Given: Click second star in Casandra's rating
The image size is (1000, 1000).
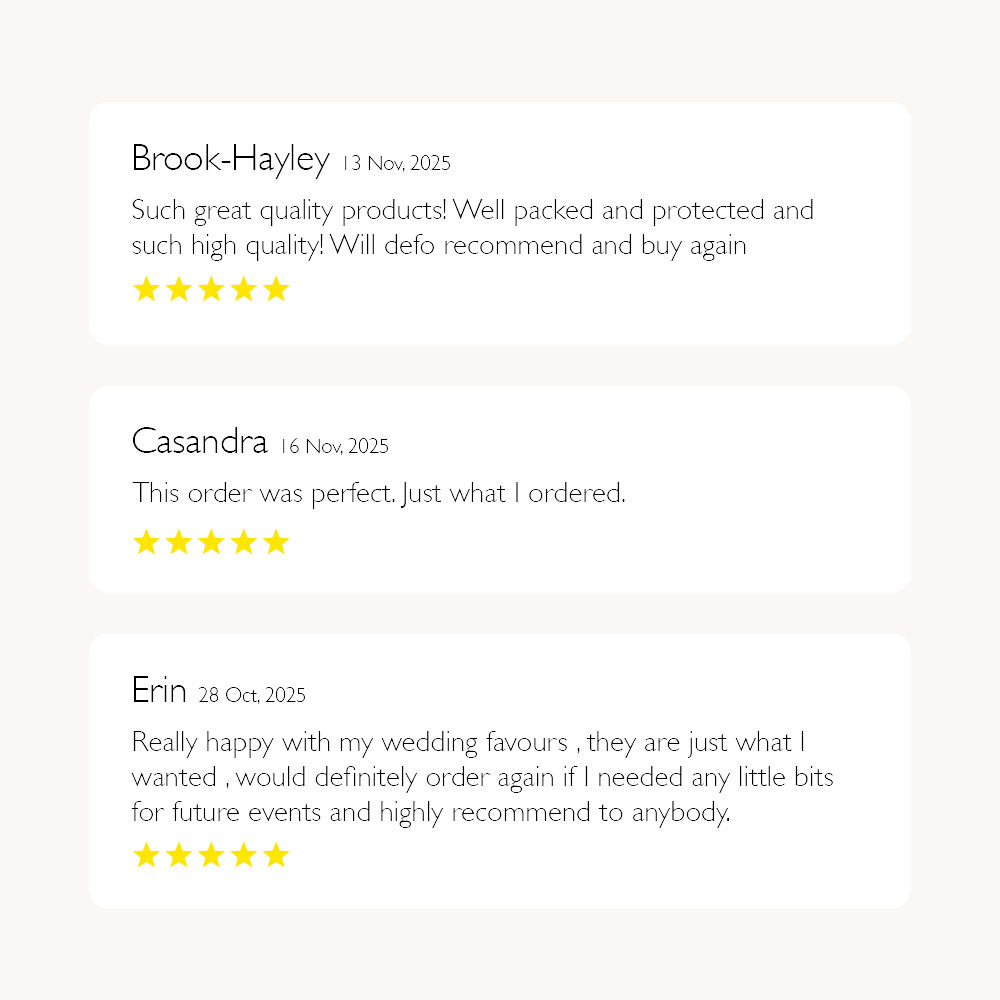Looking at the screenshot, I should [x=178, y=543].
